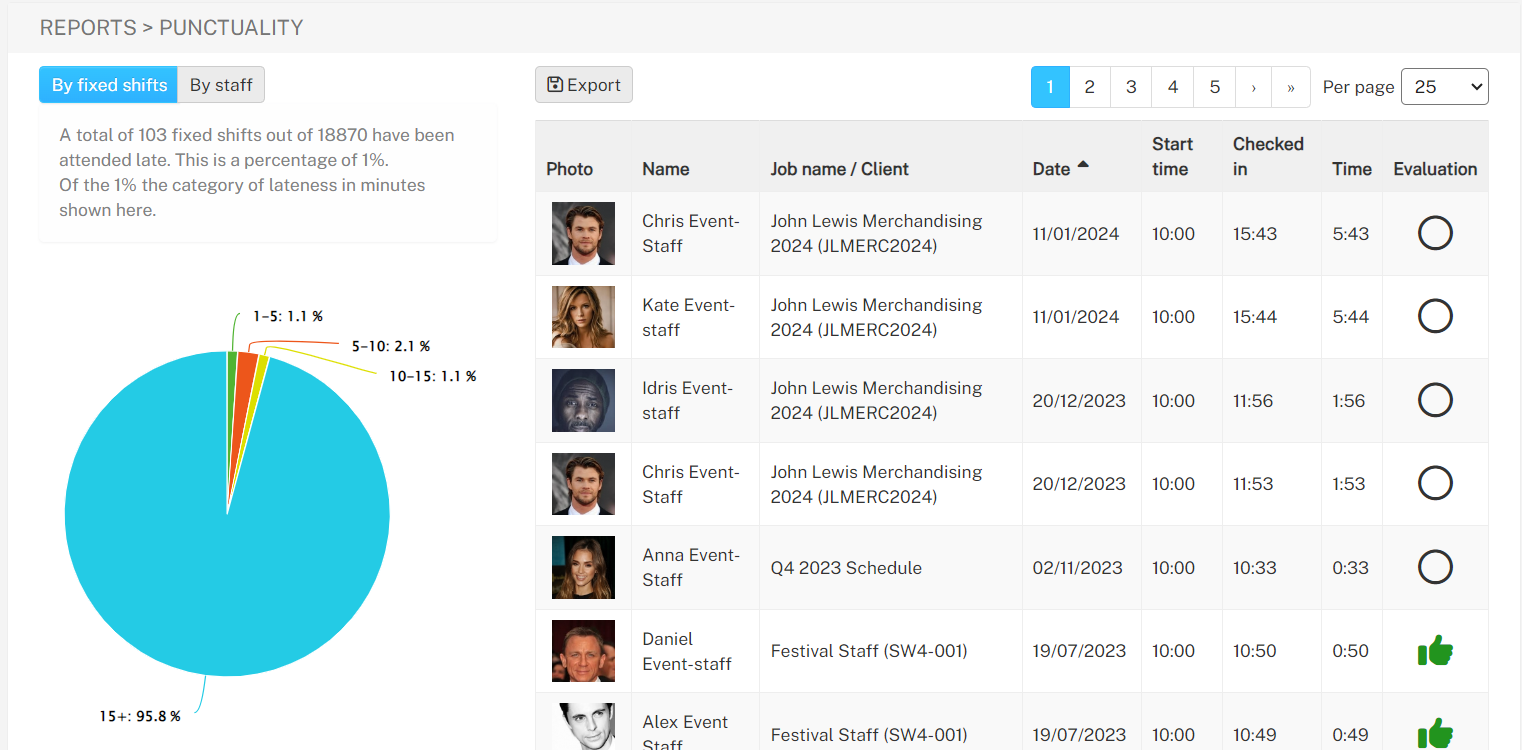Screen dimensions: 1522x750
Task: Go to page 4
Action: [x=1173, y=87]
